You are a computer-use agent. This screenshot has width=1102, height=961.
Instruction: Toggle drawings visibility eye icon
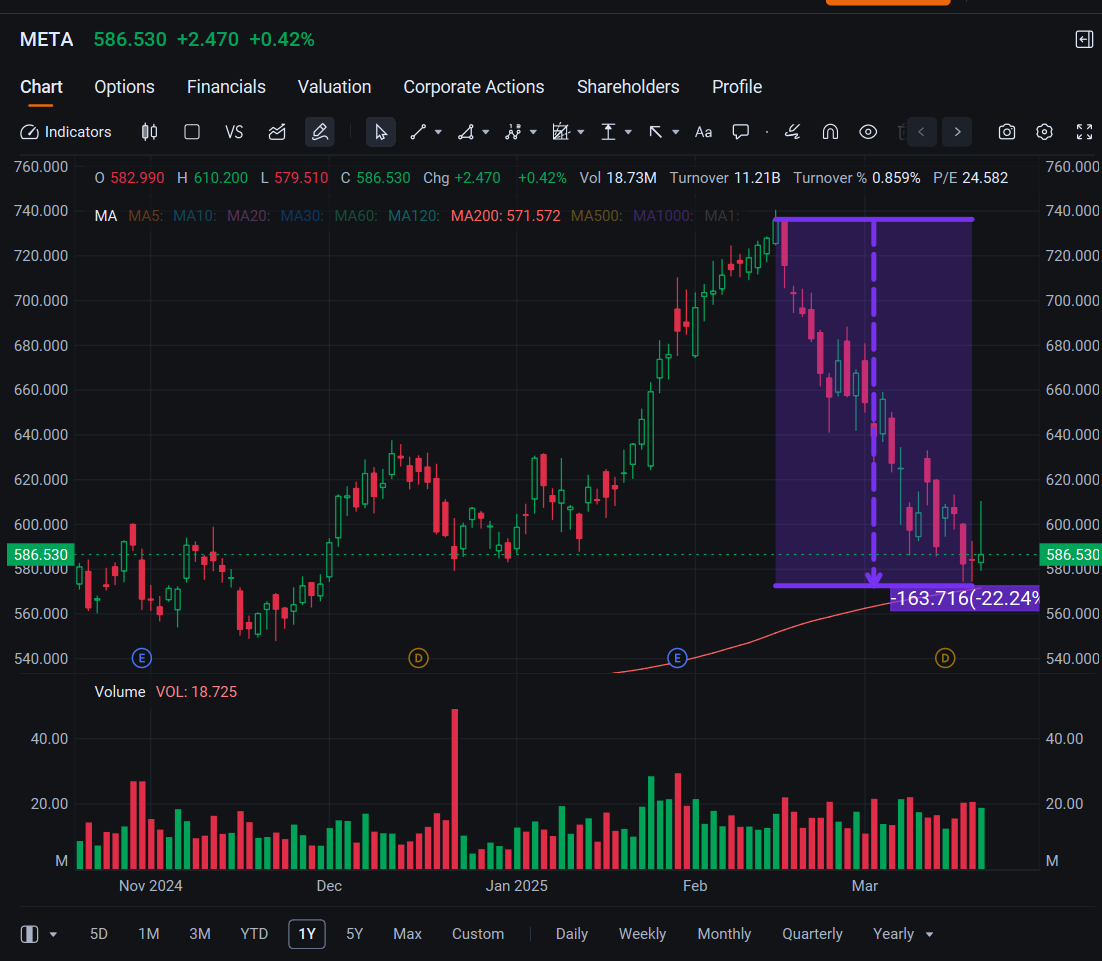click(868, 132)
